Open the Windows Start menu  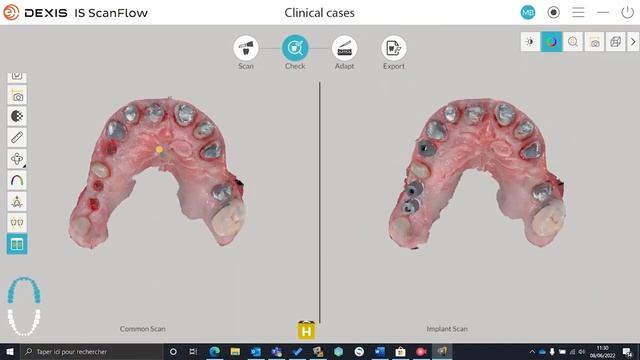pyautogui.click(x=10, y=351)
